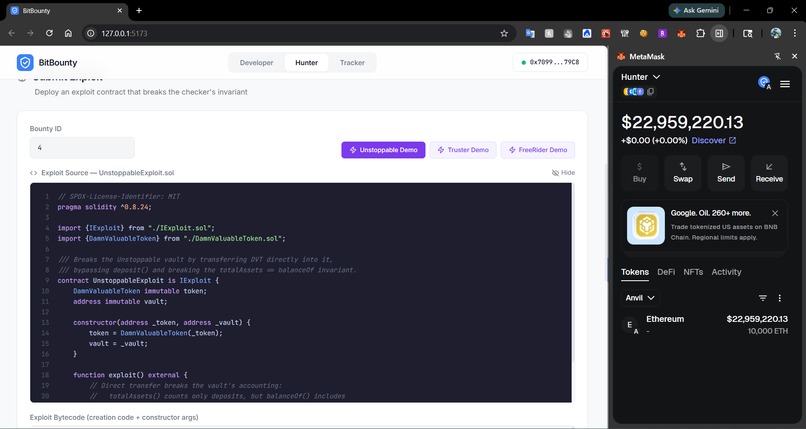This screenshot has height=429, width=806.
Task: Filter the MetaMask token list
Action: [763, 298]
